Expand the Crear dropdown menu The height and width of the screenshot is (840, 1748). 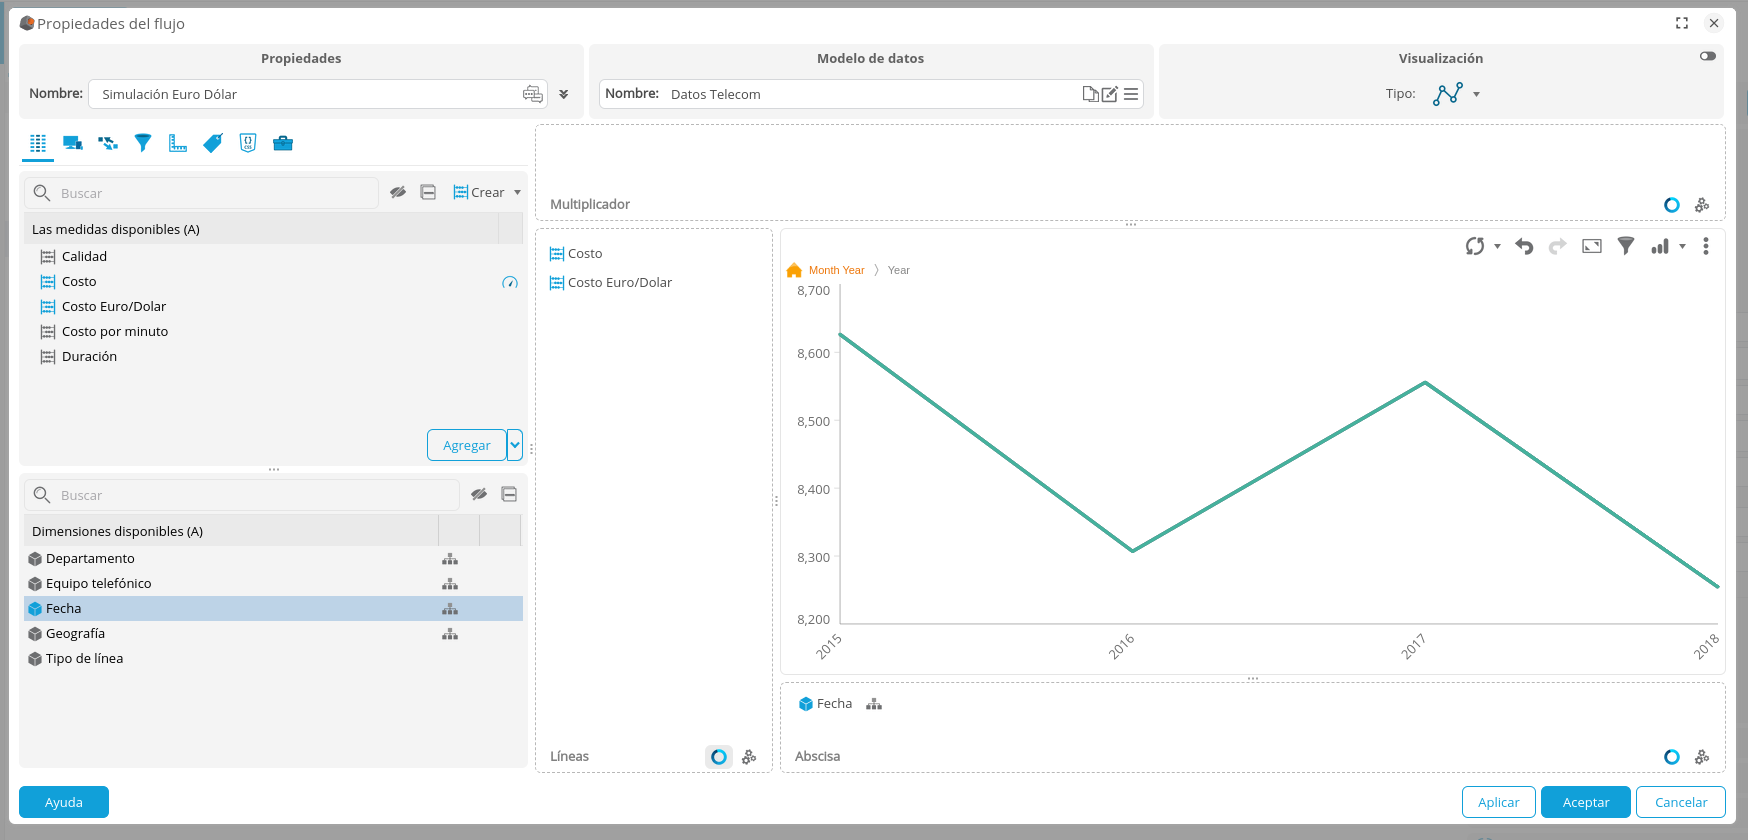pos(517,192)
